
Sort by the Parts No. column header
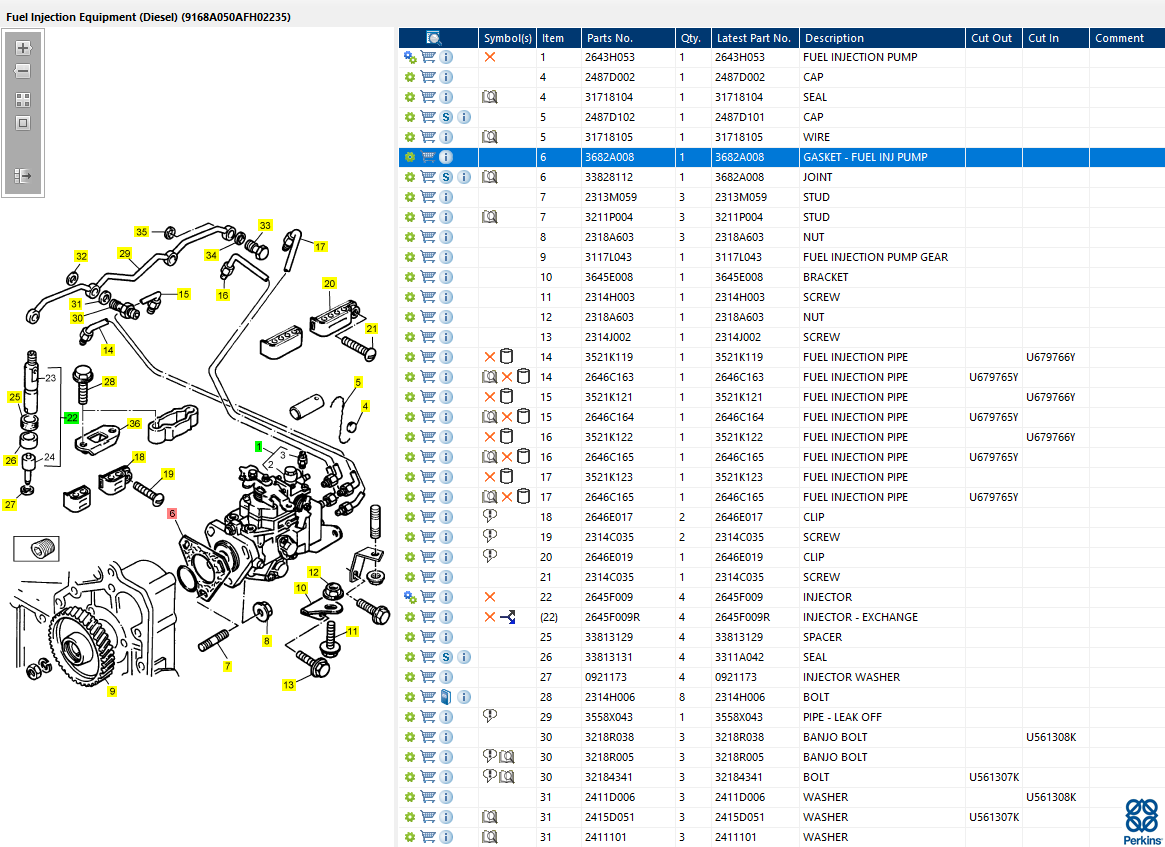609,38
